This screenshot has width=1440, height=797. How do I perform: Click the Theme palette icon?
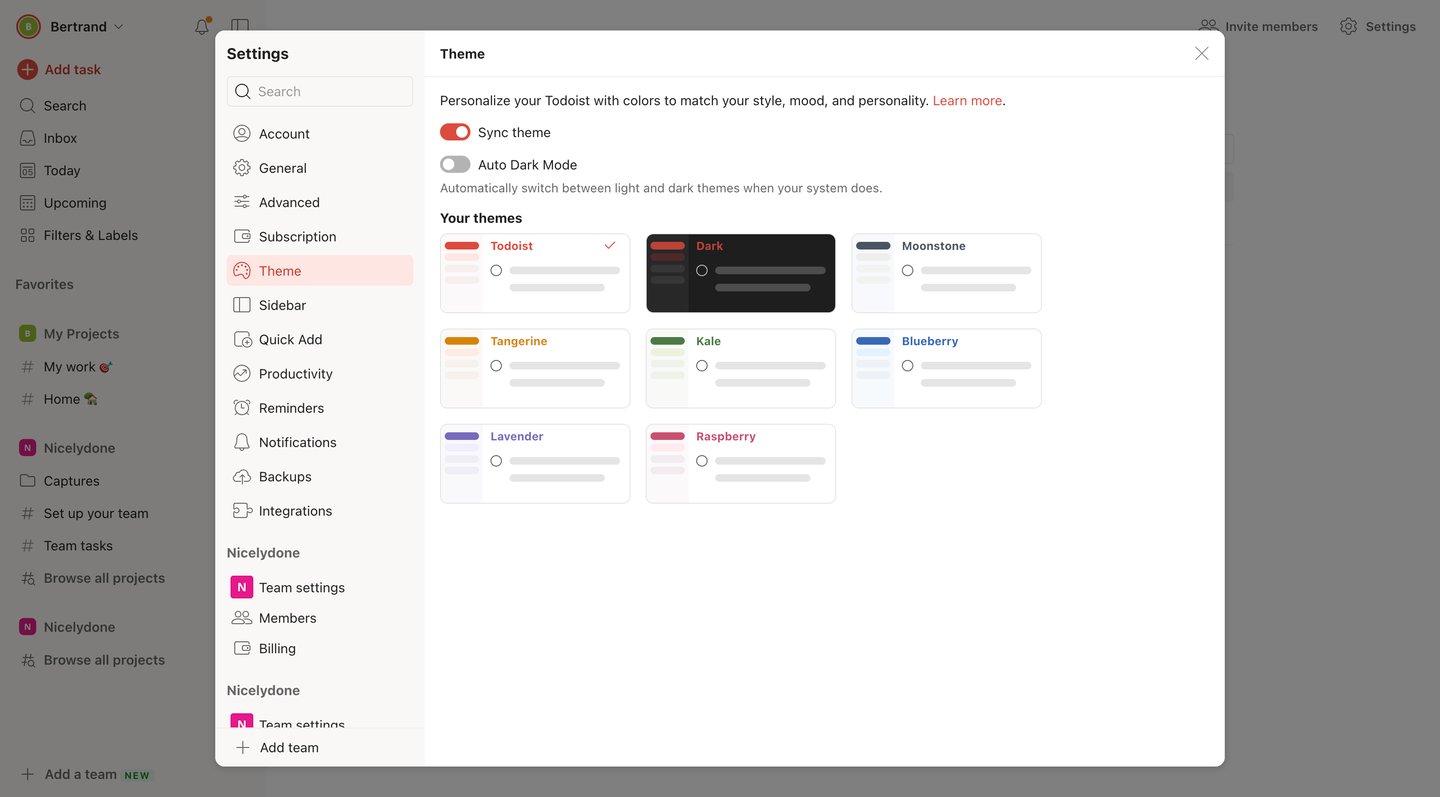[241, 270]
